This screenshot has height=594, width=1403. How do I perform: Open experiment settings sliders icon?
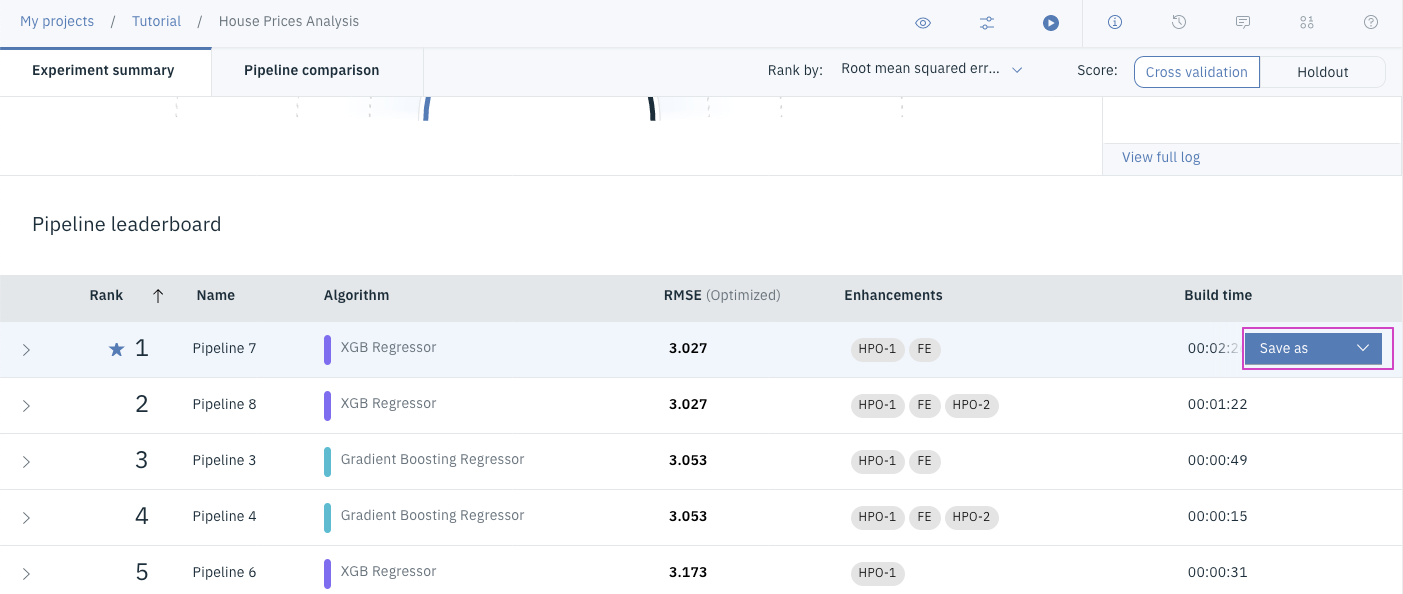[x=987, y=22]
